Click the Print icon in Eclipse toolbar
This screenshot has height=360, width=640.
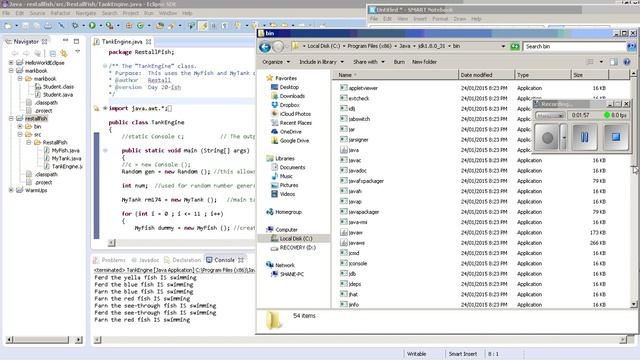(x=48, y=25)
